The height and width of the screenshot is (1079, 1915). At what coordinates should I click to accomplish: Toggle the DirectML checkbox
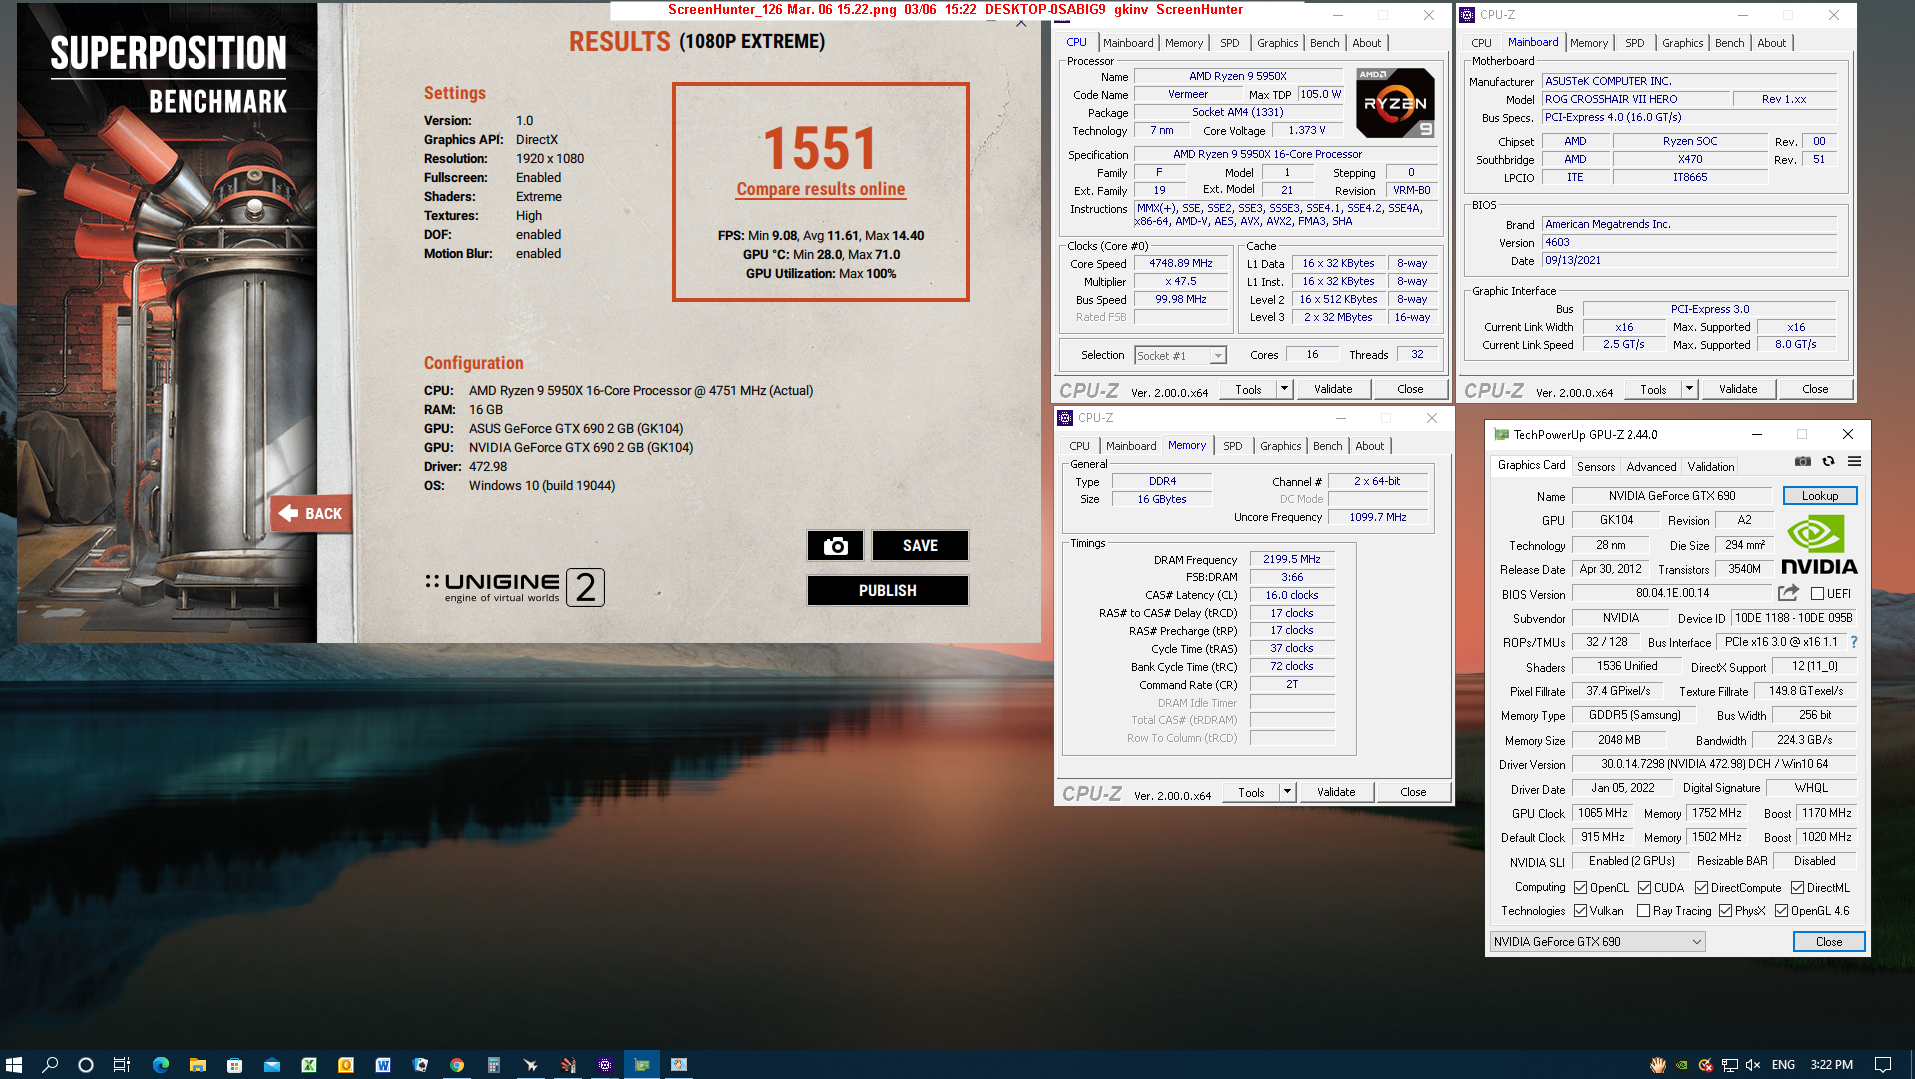(1797, 887)
